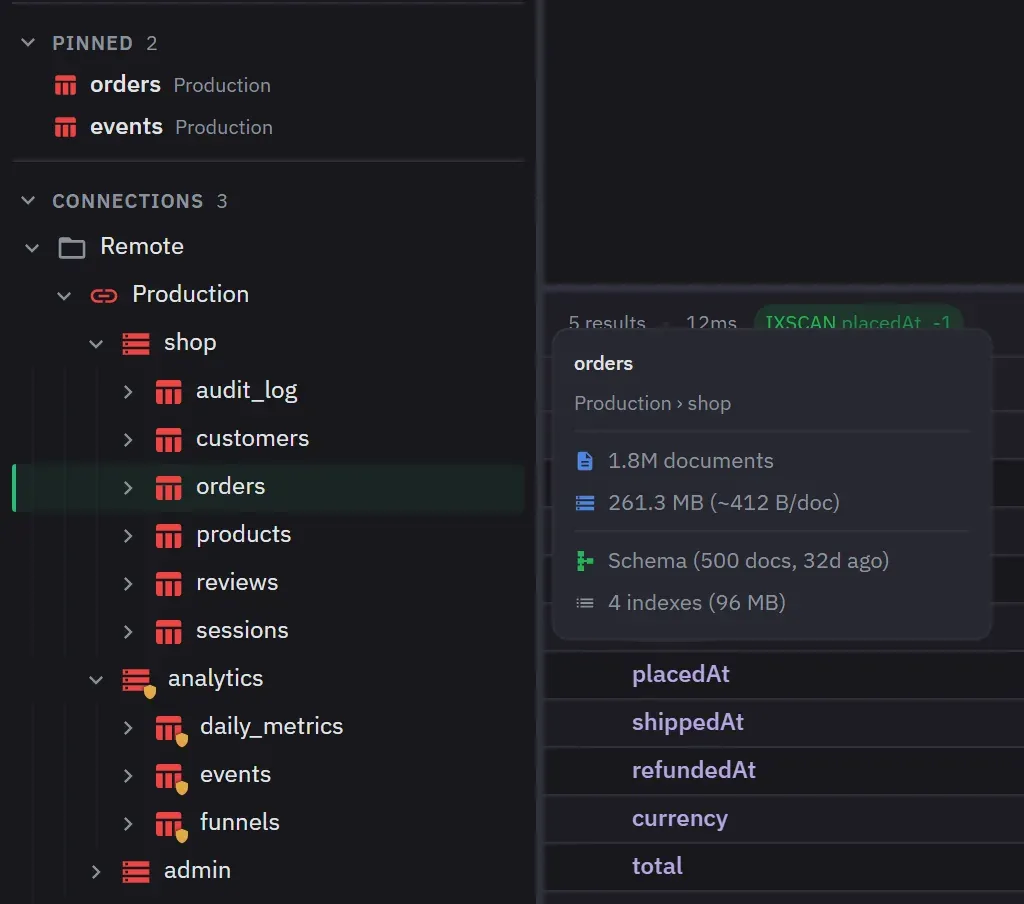
Task: Expand the daily_metrics collection chevron
Action: (128, 728)
